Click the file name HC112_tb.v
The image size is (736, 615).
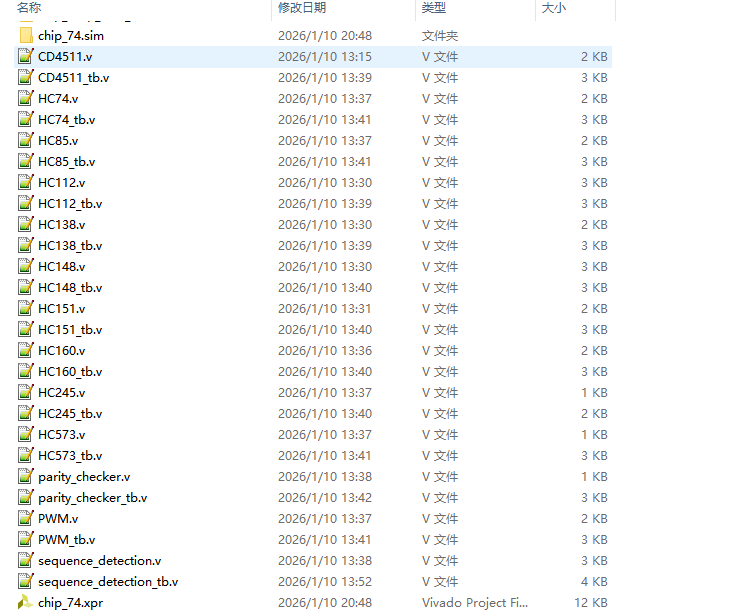(70, 204)
